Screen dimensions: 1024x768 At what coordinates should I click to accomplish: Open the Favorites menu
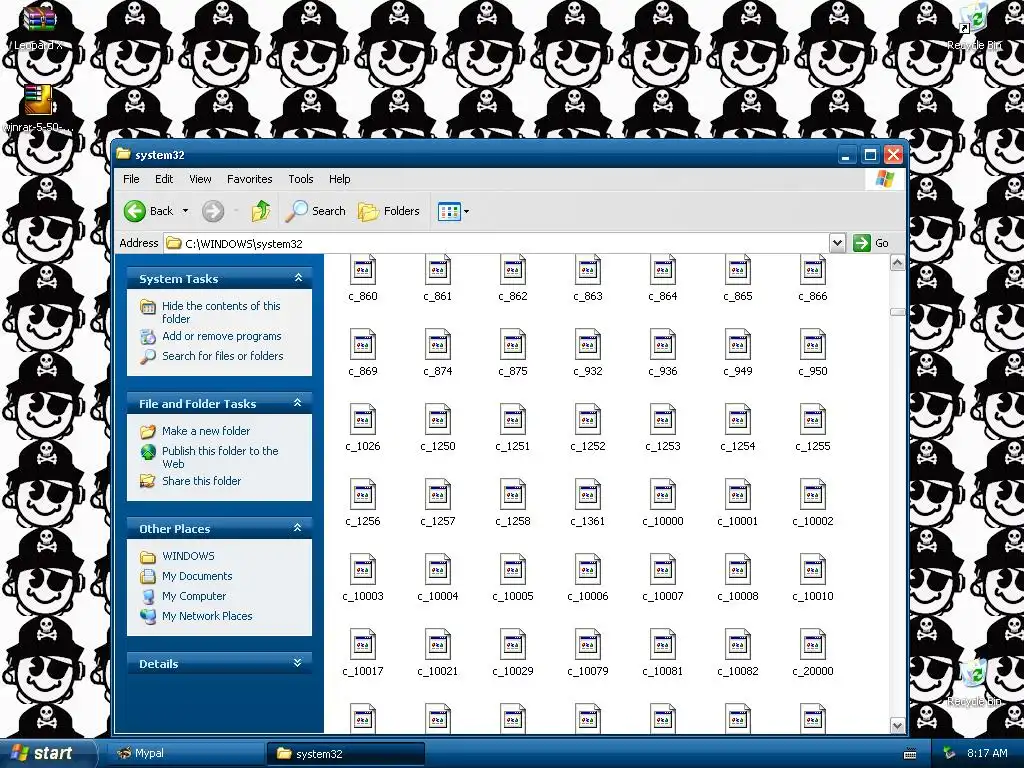click(249, 179)
